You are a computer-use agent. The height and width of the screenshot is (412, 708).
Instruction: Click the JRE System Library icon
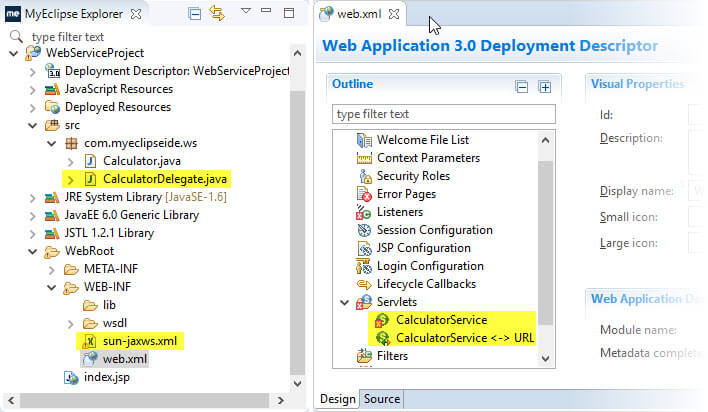[x=52, y=197]
